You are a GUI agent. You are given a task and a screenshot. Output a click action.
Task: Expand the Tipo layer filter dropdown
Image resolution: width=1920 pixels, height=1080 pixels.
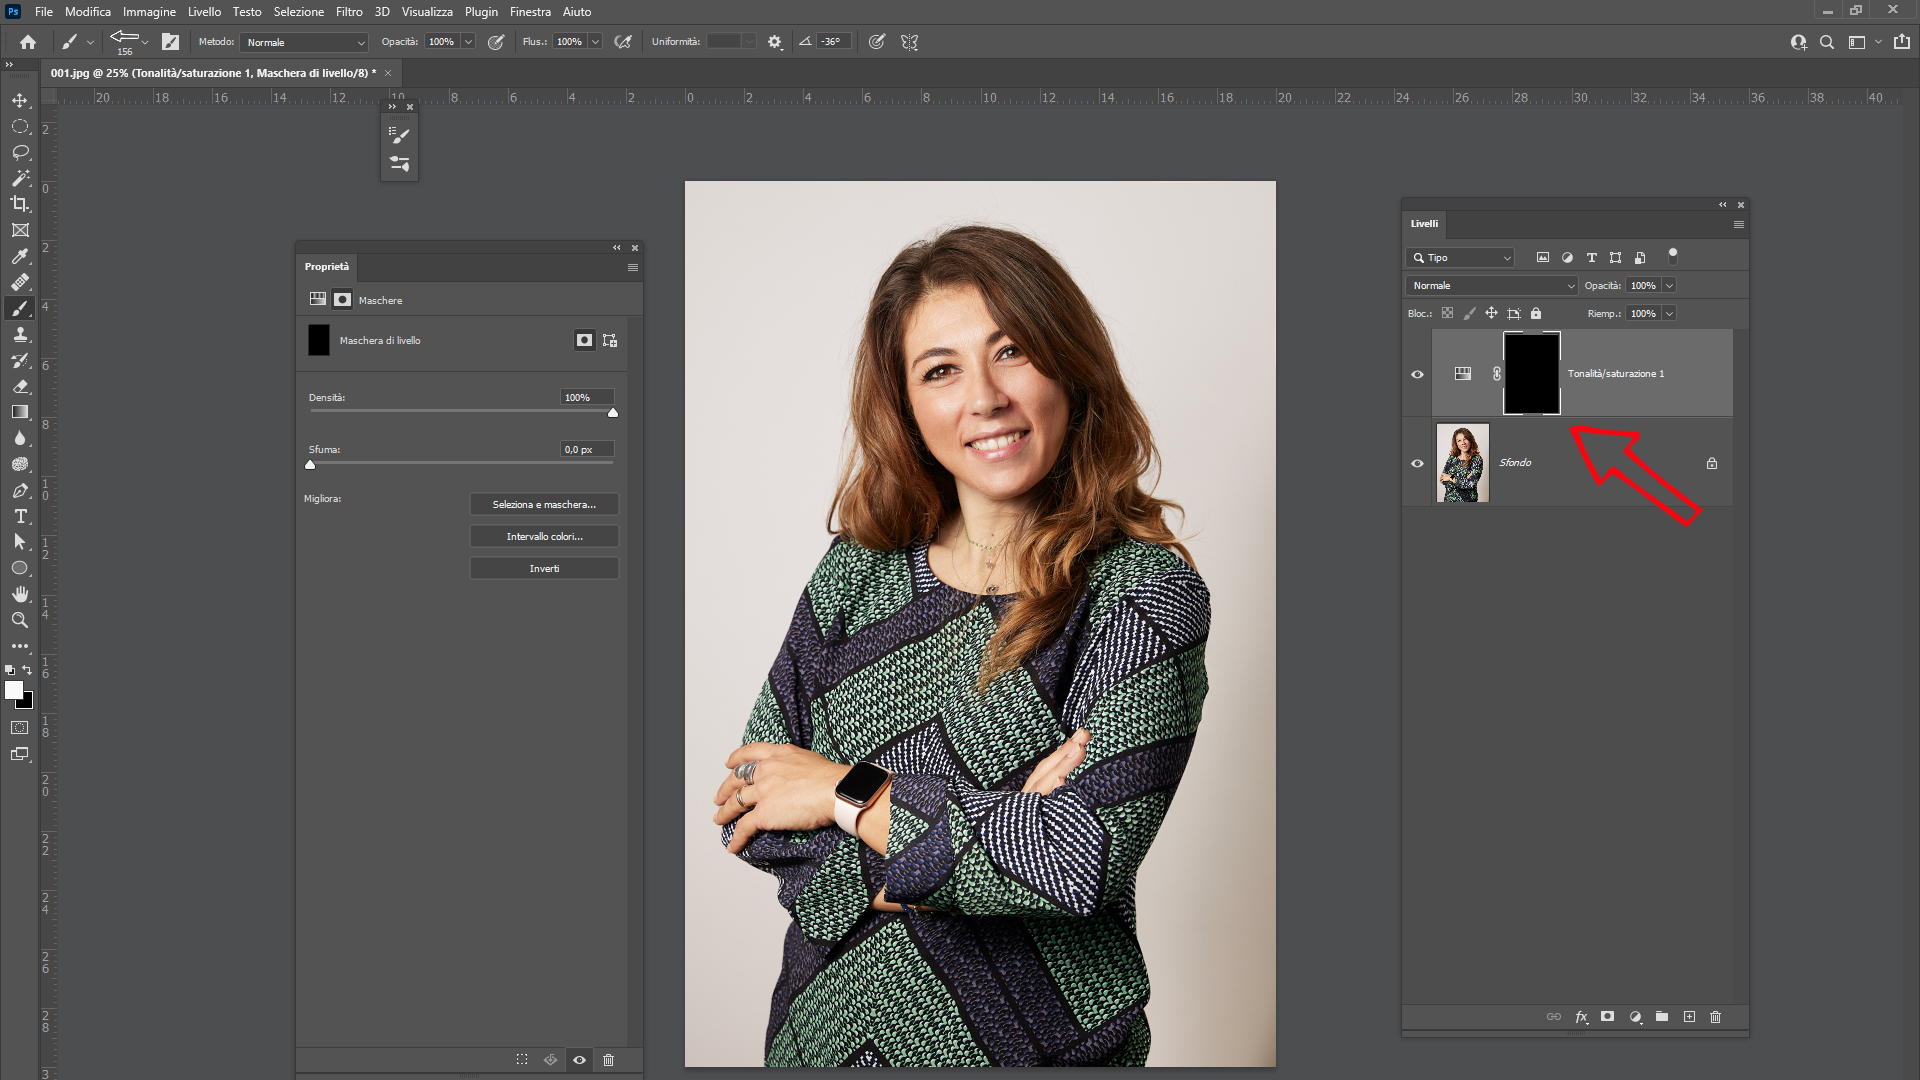click(1461, 258)
